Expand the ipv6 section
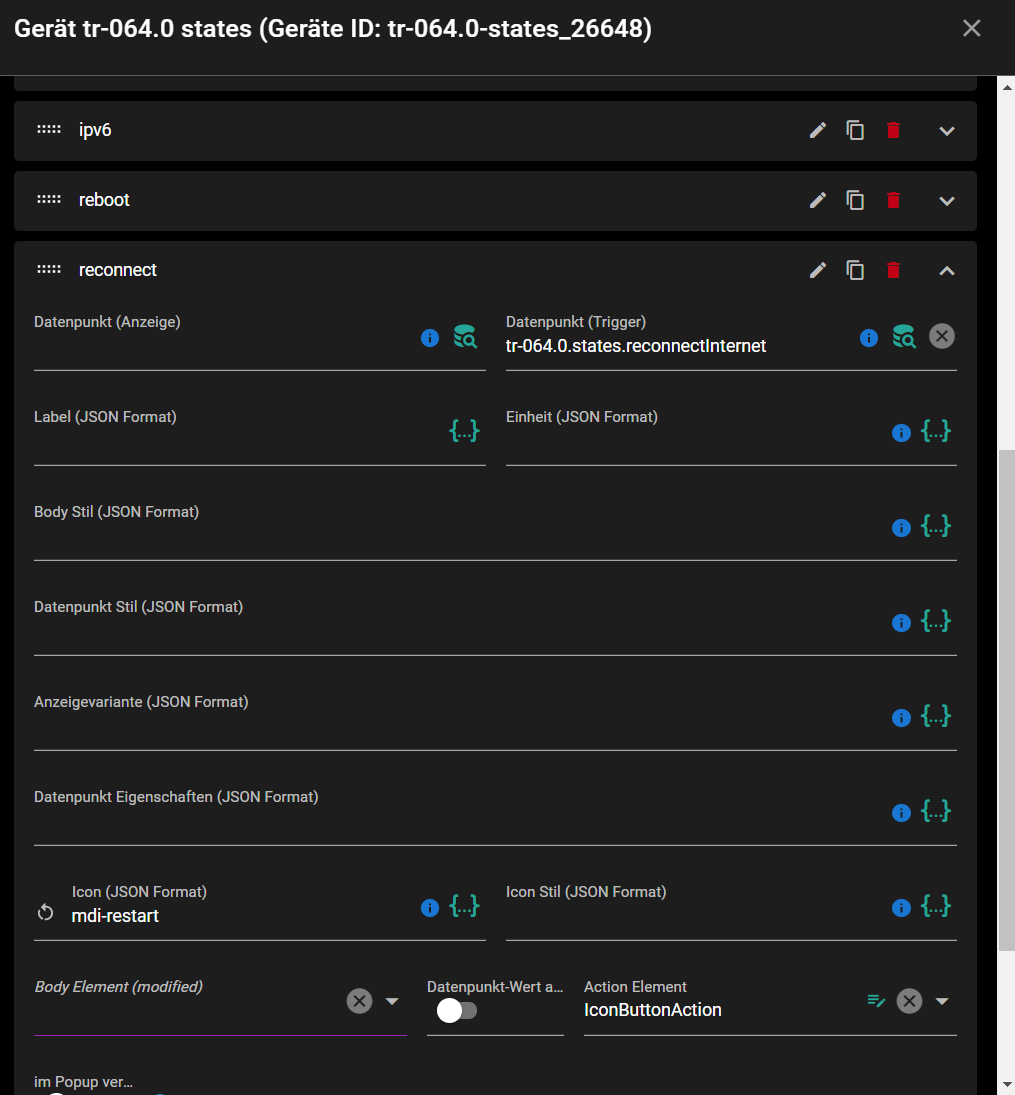The width and height of the screenshot is (1015, 1095). click(947, 131)
